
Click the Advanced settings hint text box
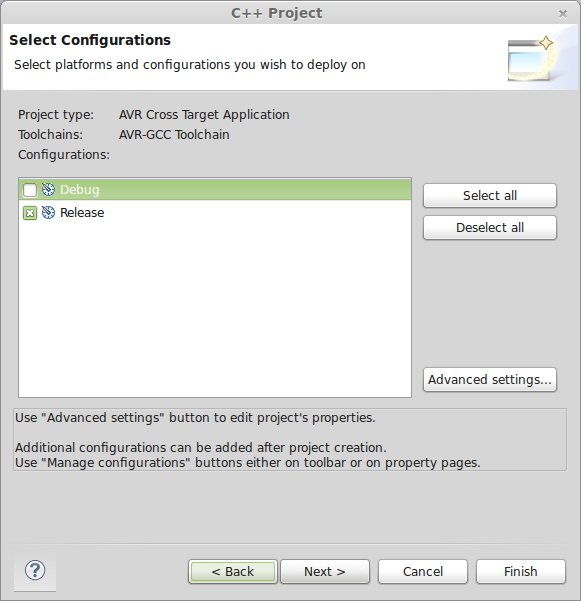click(x=290, y=440)
